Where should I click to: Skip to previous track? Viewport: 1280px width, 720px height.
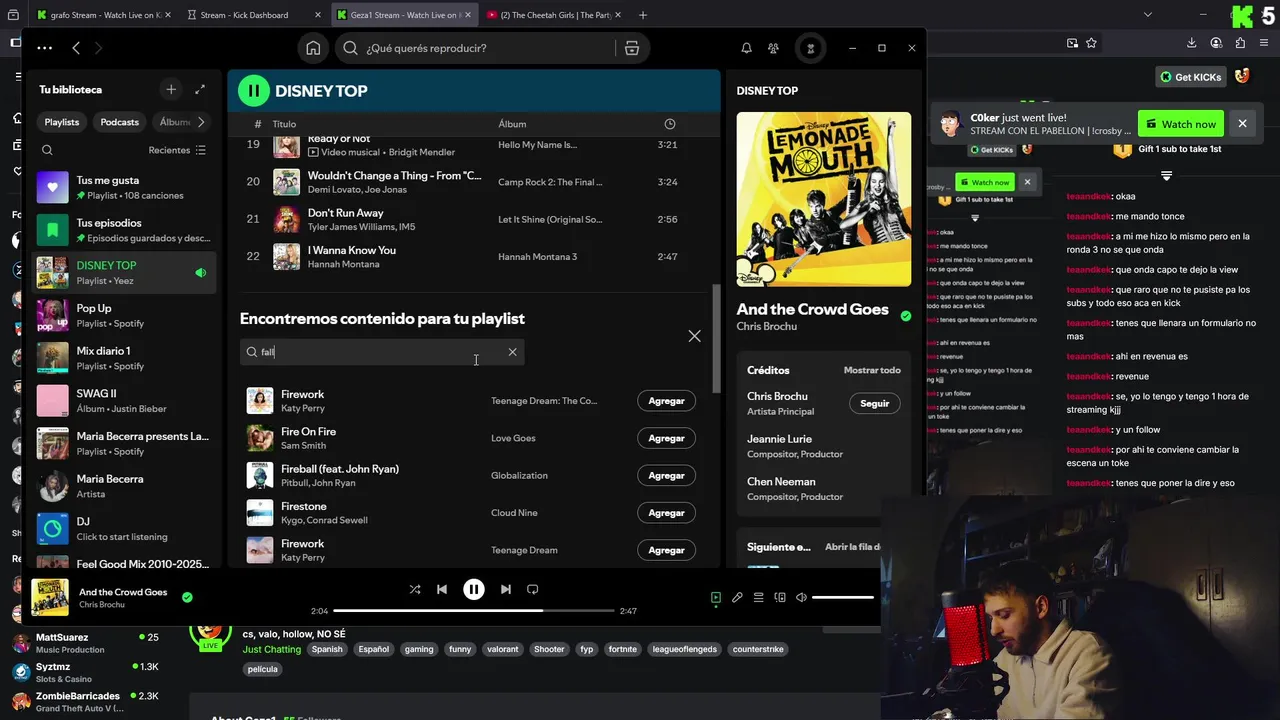[x=442, y=590]
